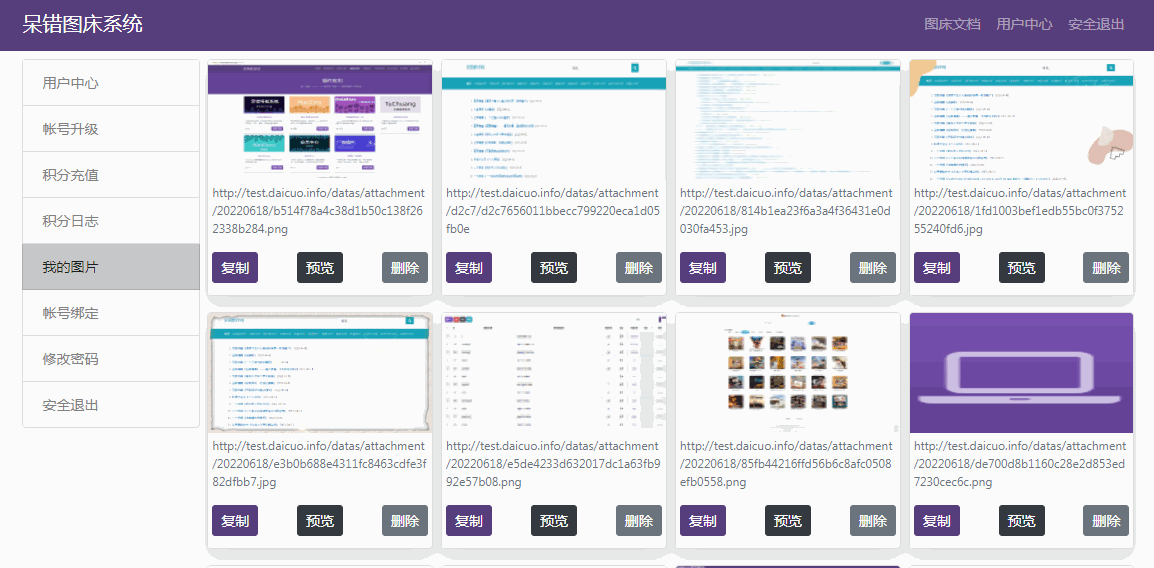Open 图床文档 in the top navigation

click(x=952, y=24)
